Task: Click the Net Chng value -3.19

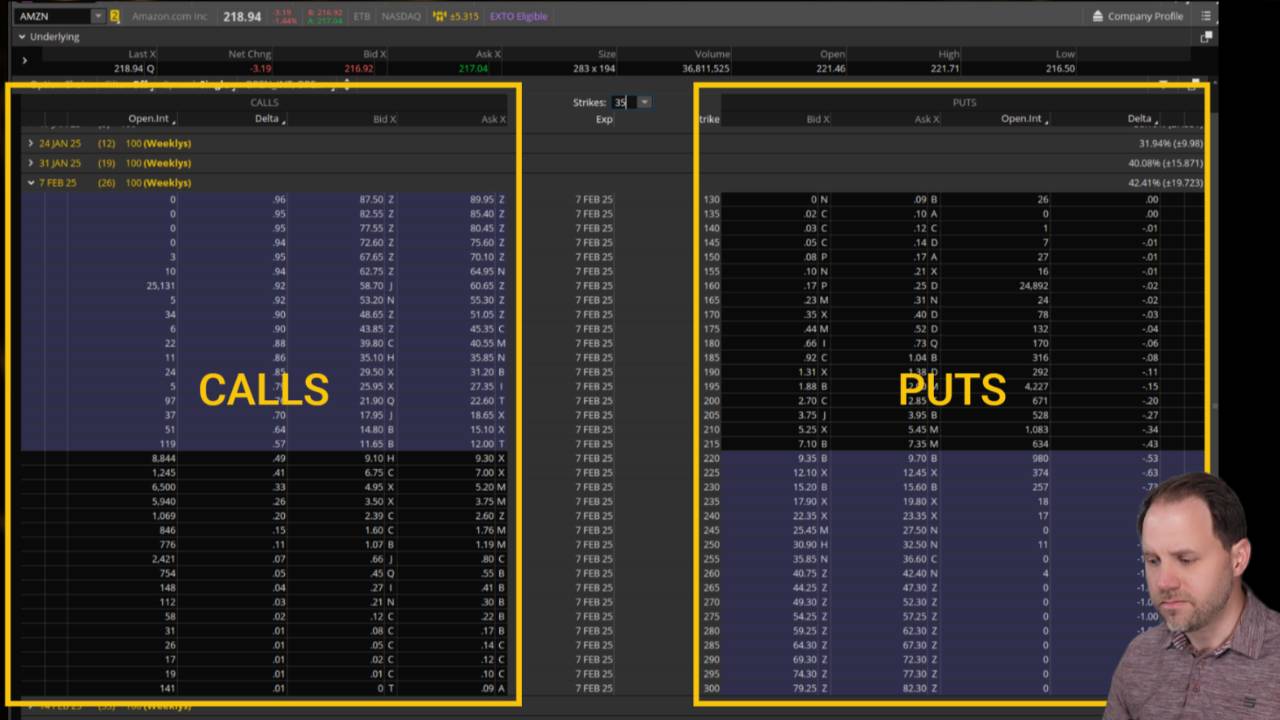Action: [261, 68]
